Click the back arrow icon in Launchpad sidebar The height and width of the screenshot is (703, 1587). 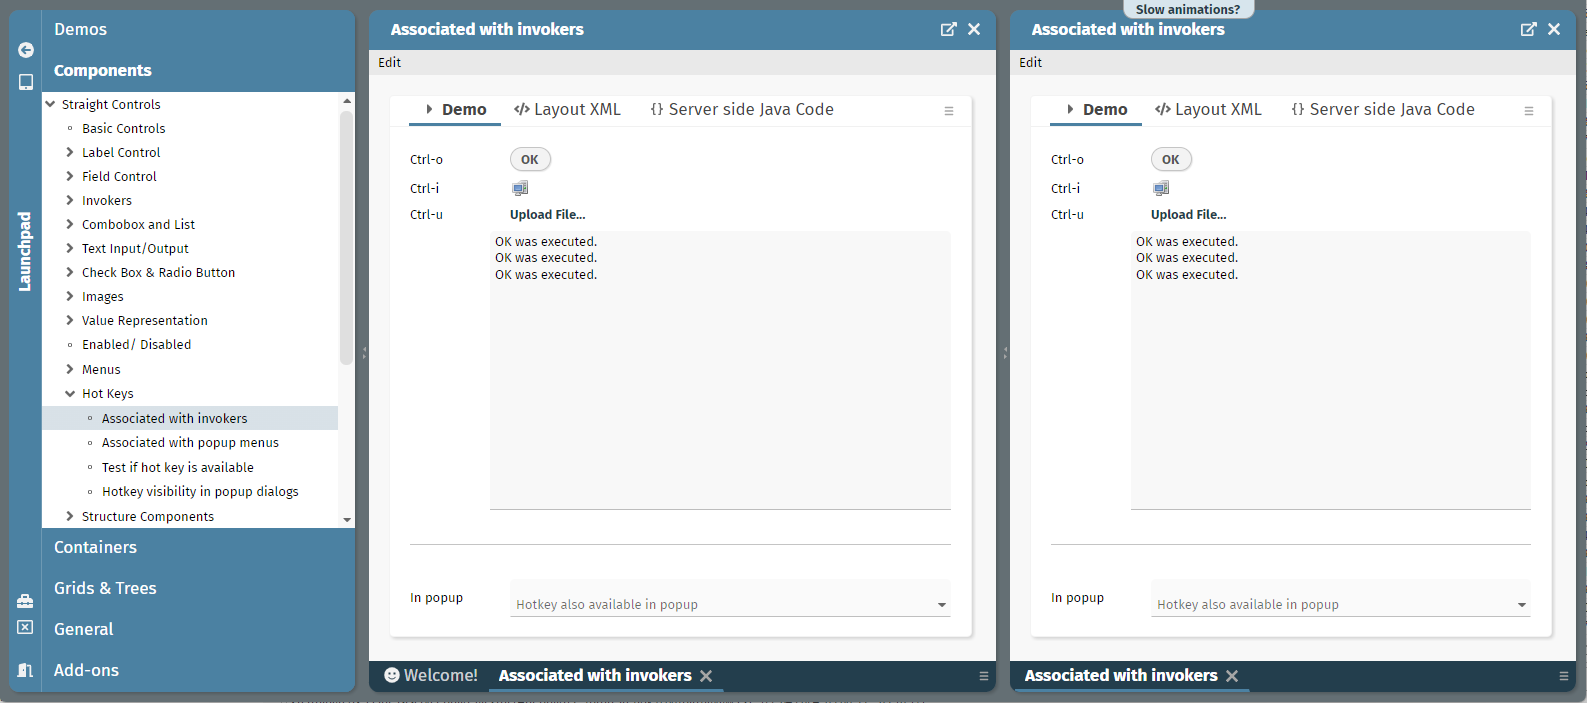point(26,50)
